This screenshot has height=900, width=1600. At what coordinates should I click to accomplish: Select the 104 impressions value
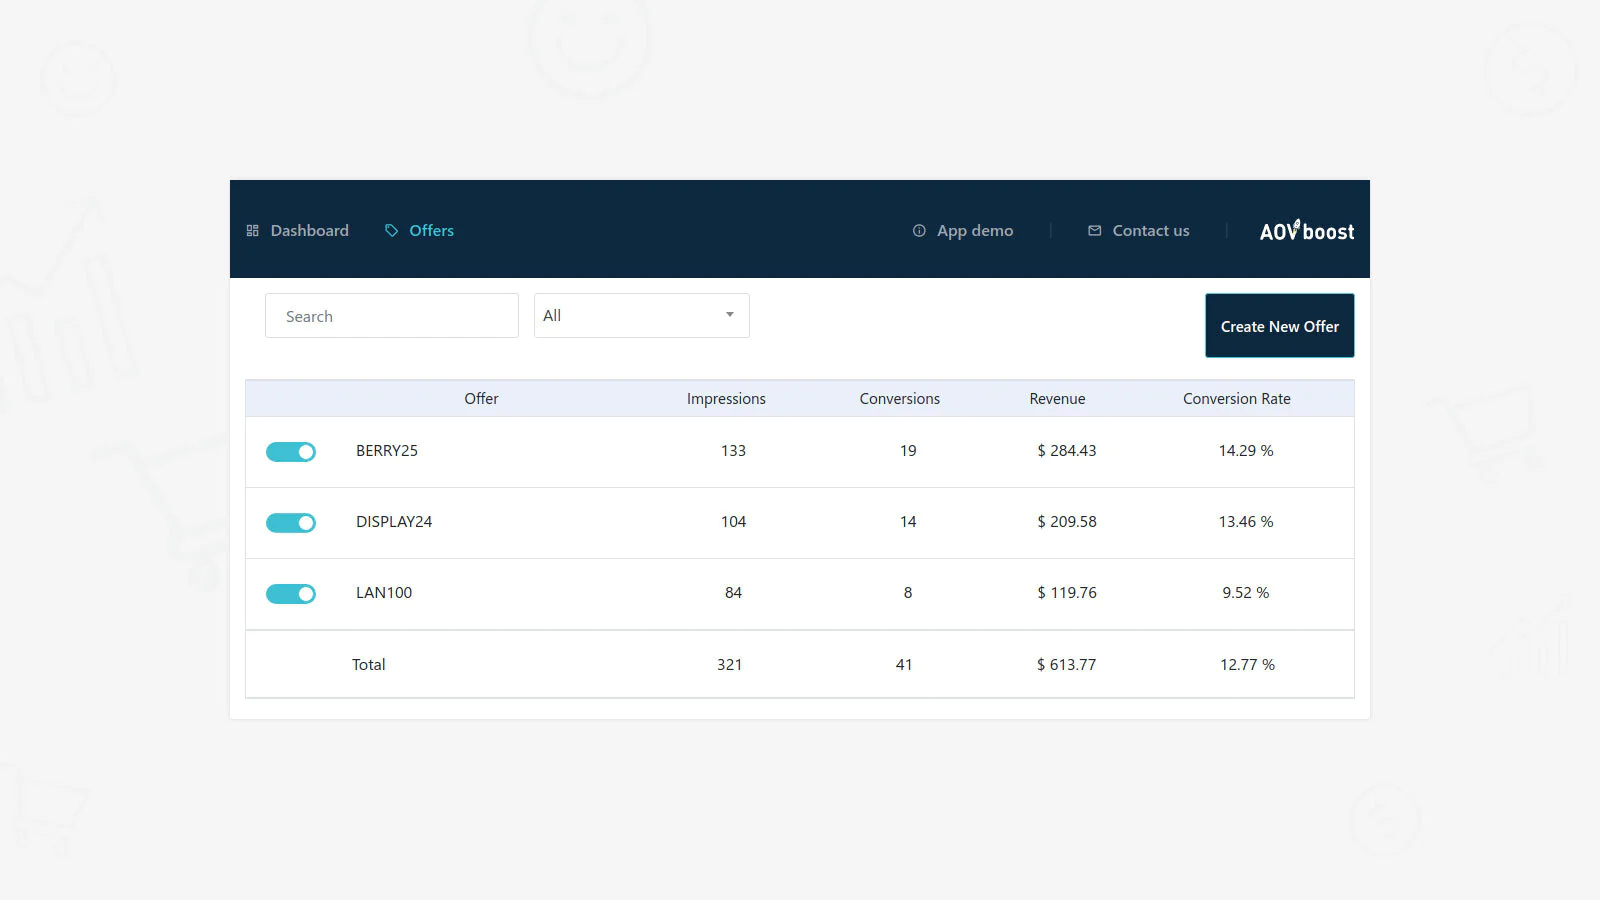pos(734,522)
